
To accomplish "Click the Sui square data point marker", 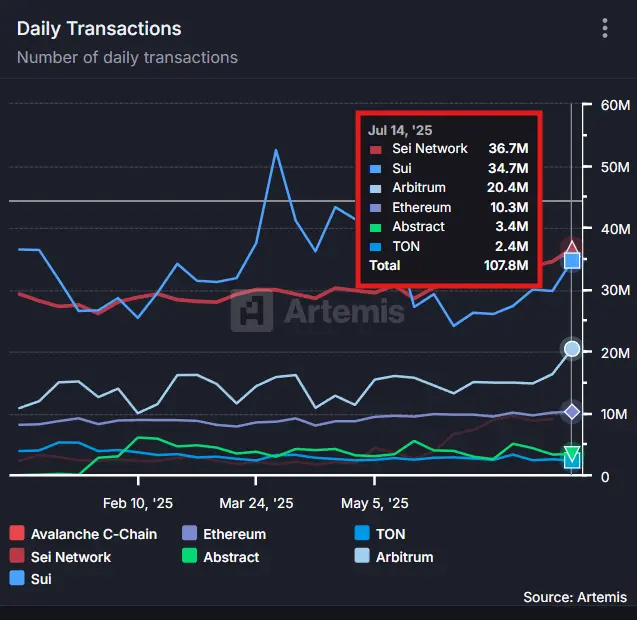I will click(x=572, y=260).
